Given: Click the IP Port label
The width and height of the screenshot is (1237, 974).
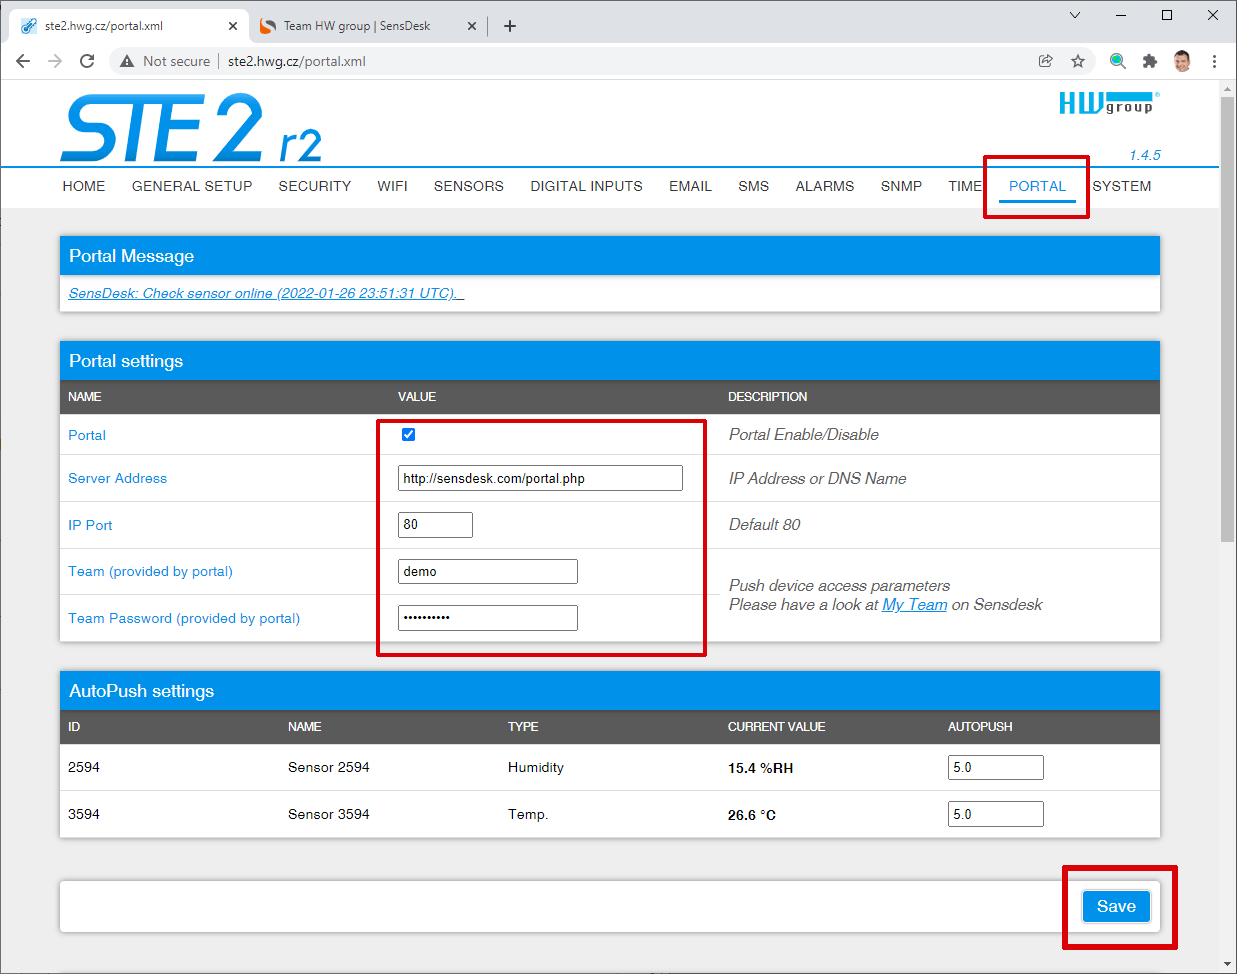Looking at the screenshot, I should [x=90, y=525].
